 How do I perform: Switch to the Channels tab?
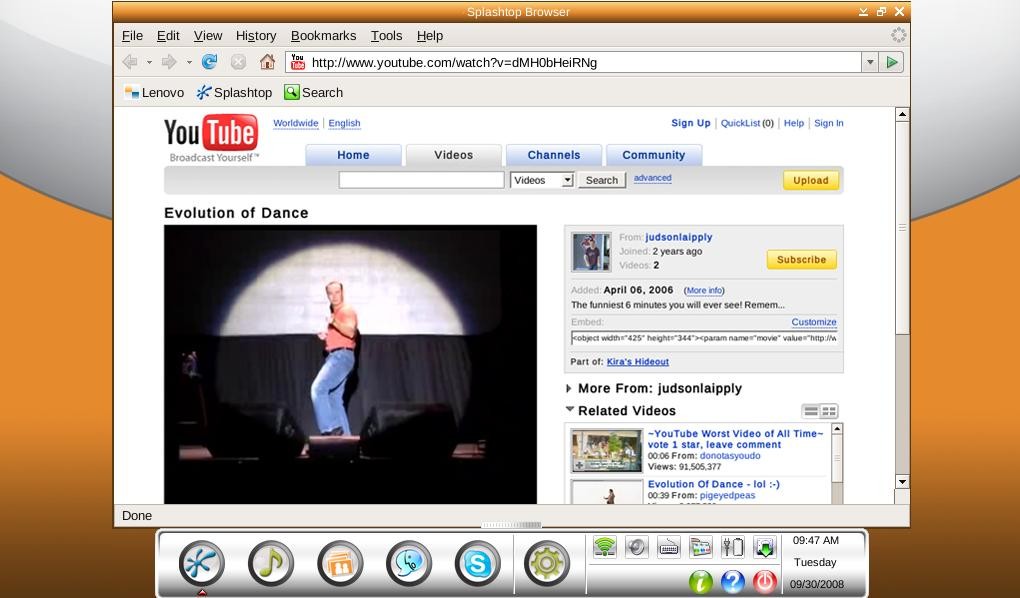(553, 155)
